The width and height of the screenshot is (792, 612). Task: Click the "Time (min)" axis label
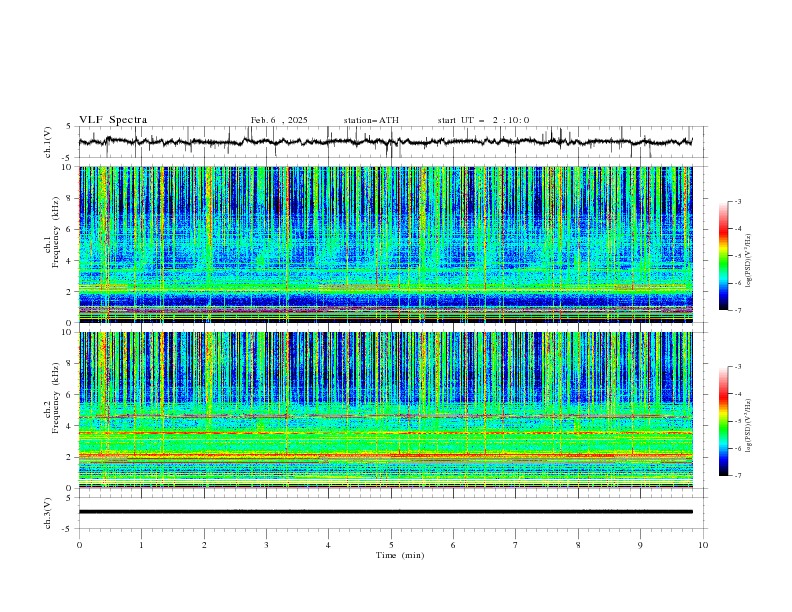coord(400,555)
